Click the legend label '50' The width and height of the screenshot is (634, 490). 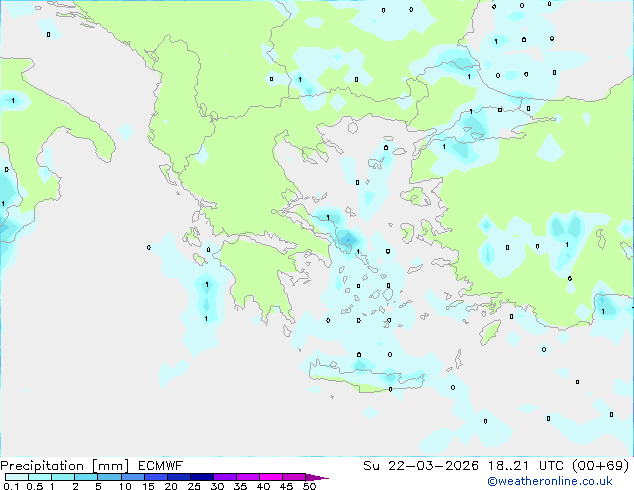point(309,486)
